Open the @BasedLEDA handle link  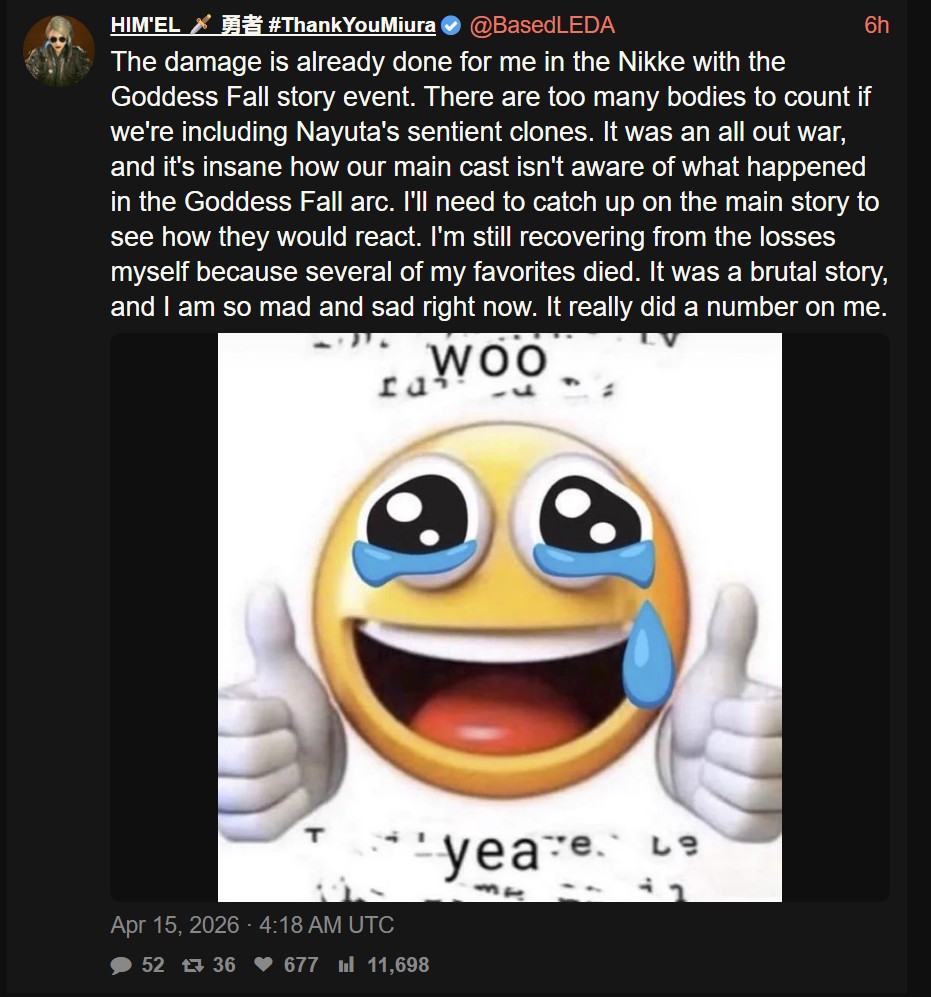point(542,25)
